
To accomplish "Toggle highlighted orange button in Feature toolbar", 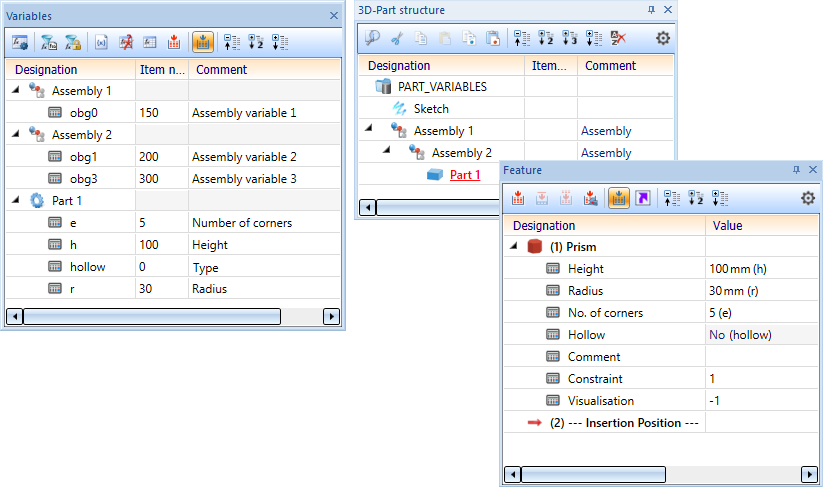I will click(x=619, y=198).
